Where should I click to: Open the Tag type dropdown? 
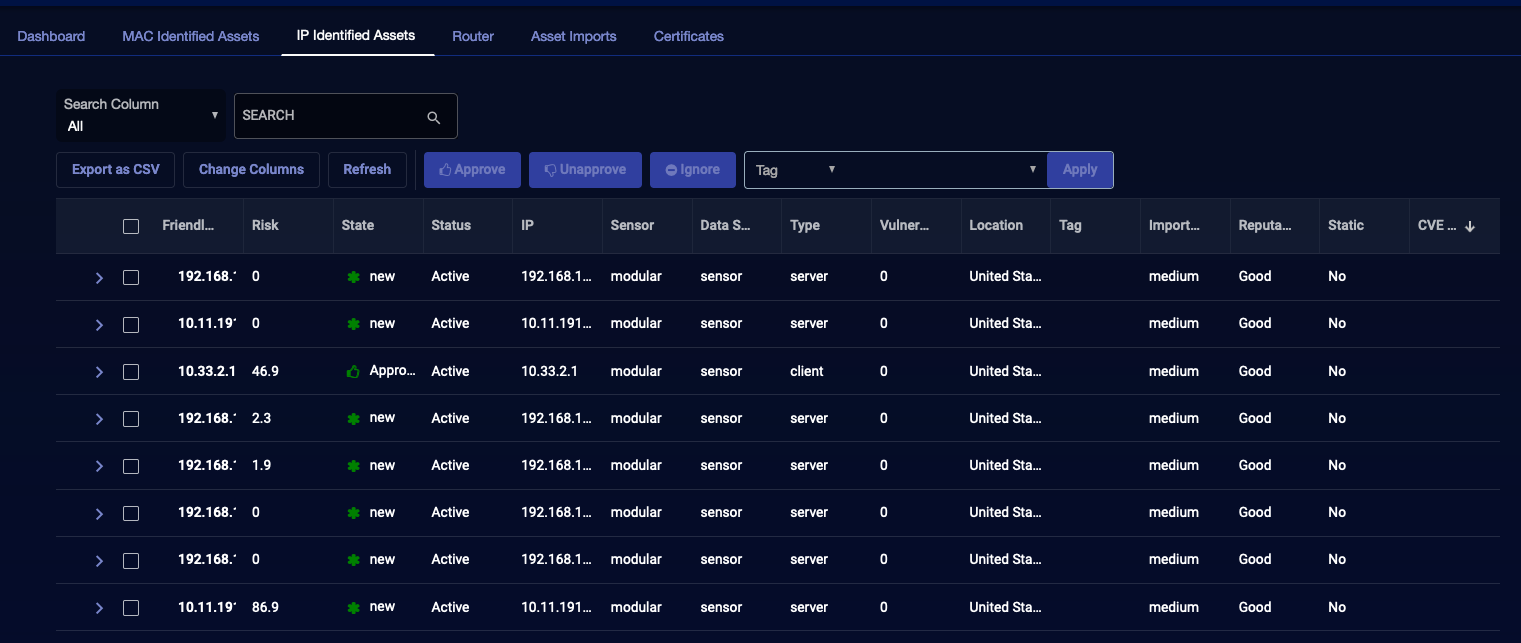point(795,170)
